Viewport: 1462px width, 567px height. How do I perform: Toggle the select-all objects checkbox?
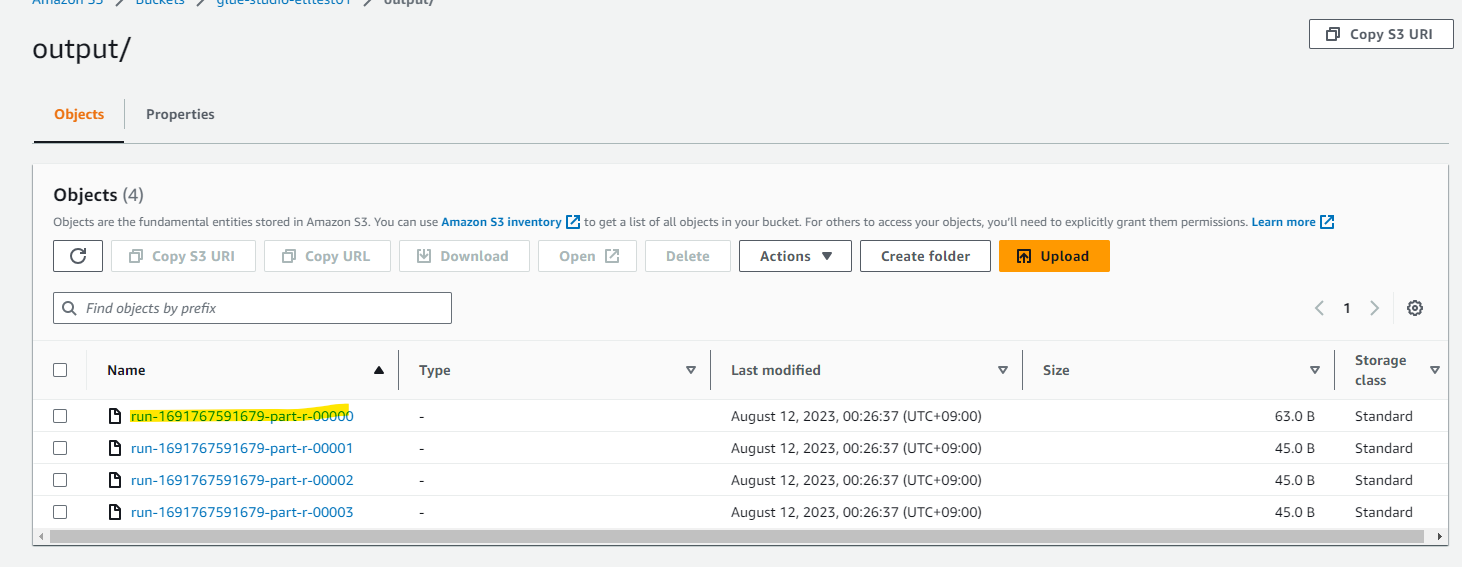(x=60, y=370)
